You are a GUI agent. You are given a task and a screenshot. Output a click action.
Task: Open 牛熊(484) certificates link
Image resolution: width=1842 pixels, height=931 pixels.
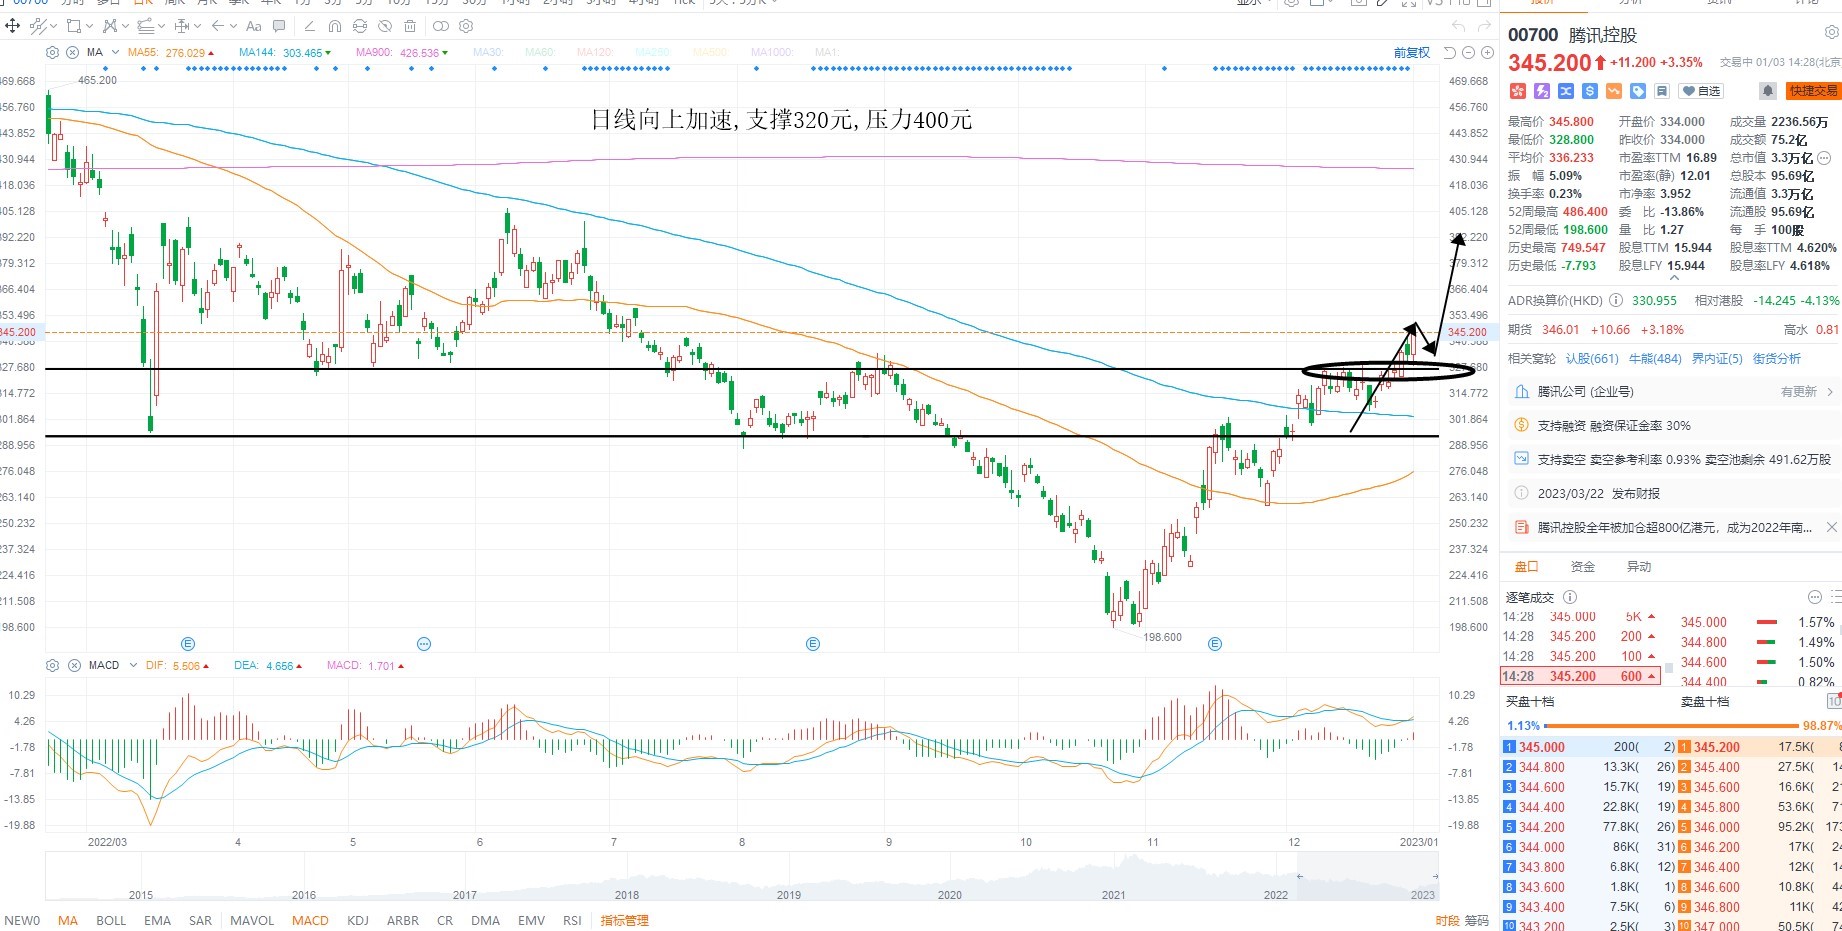click(1655, 358)
